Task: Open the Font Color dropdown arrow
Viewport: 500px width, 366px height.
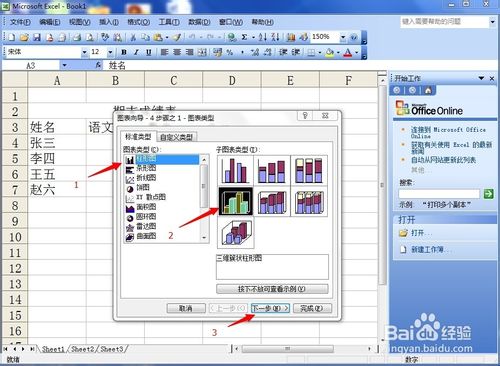Action: (356, 53)
